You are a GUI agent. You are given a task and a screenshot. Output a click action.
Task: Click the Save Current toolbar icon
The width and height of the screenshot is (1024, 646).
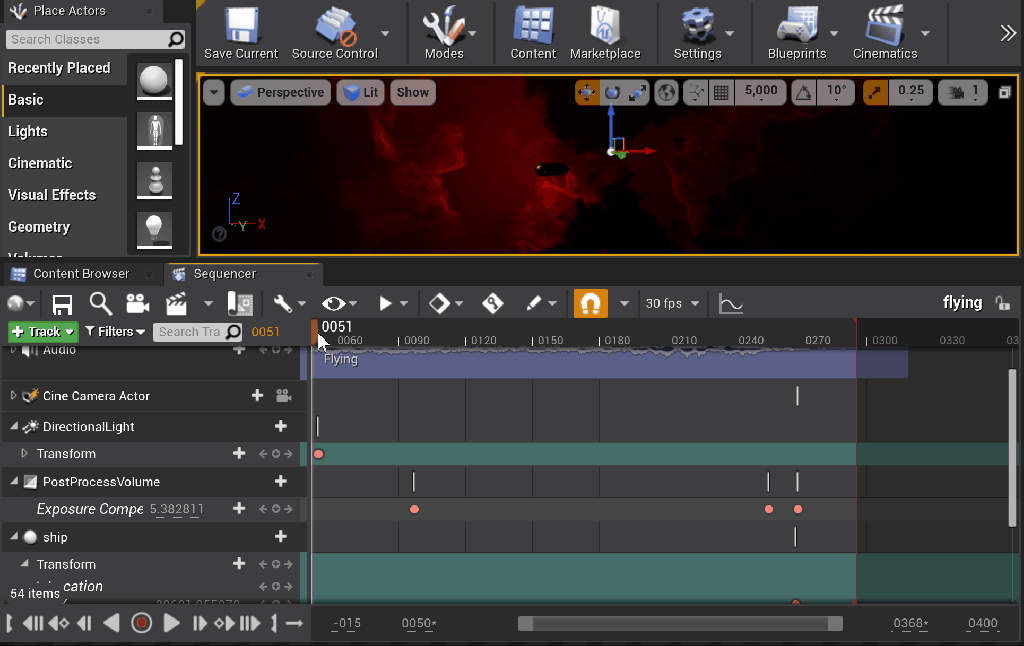[x=241, y=26]
